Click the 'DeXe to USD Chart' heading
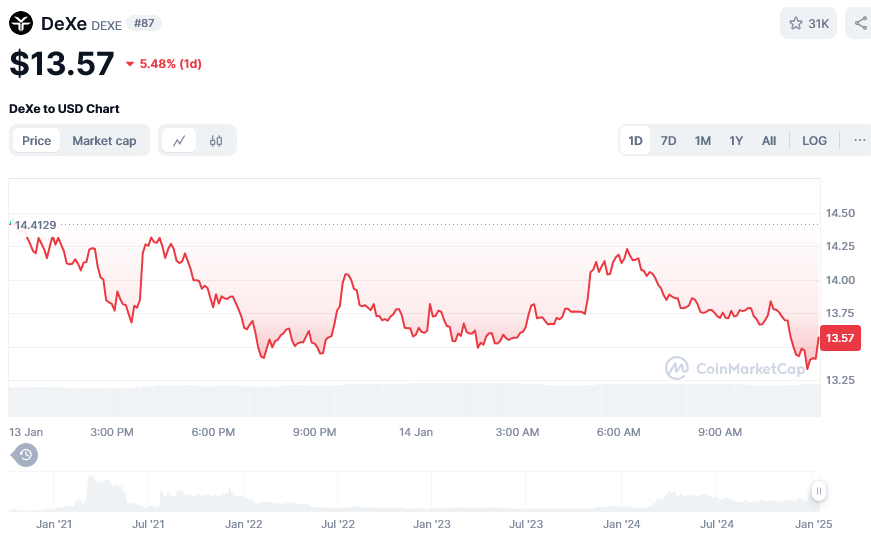The height and width of the screenshot is (537, 871). tap(64, 109)
